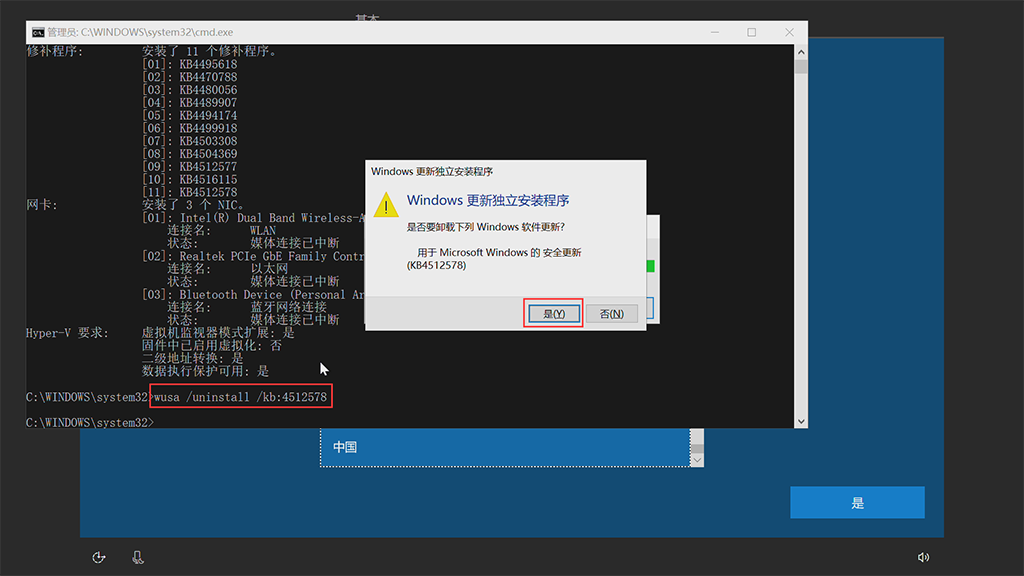The height and width of the screenshot is (576, 1024).
Task: Click the (KB4512578) text in dialog
Action: click(436, 265)
